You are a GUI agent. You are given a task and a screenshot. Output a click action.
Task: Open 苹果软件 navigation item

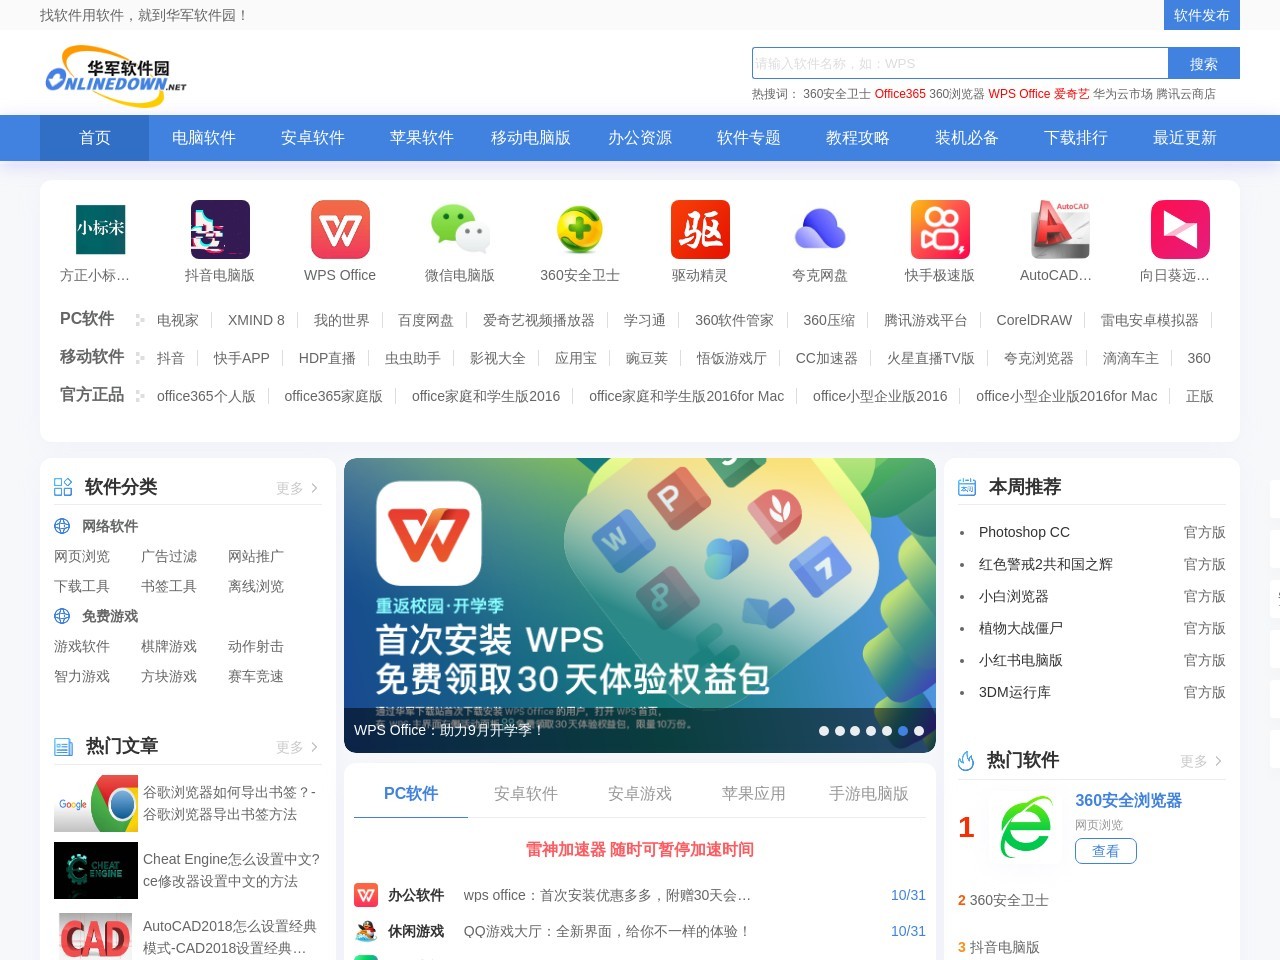coord(422,138)
